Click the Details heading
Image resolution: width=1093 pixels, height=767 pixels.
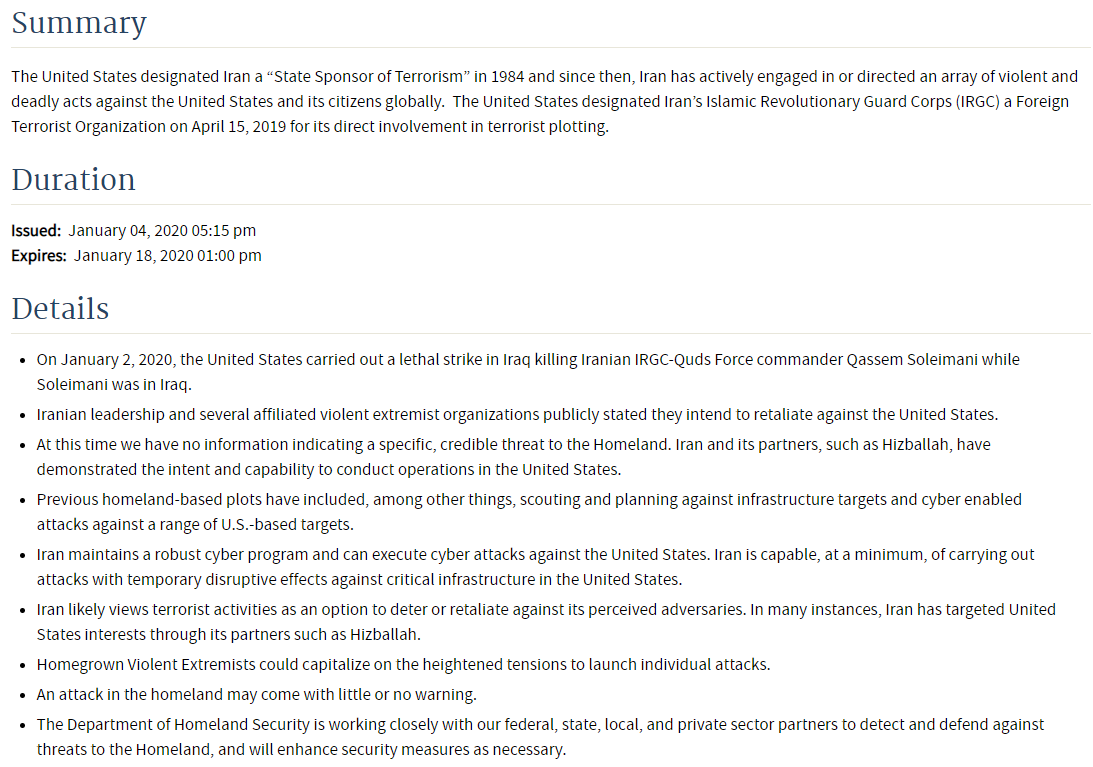tap(60, 309)
